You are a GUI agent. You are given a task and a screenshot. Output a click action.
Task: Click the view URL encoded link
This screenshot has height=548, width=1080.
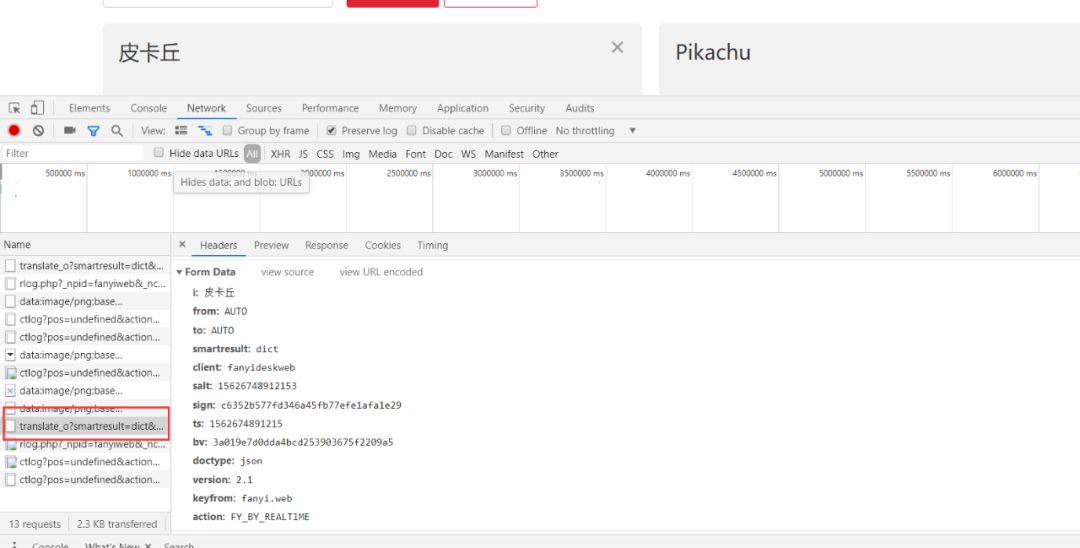[381, 272]
